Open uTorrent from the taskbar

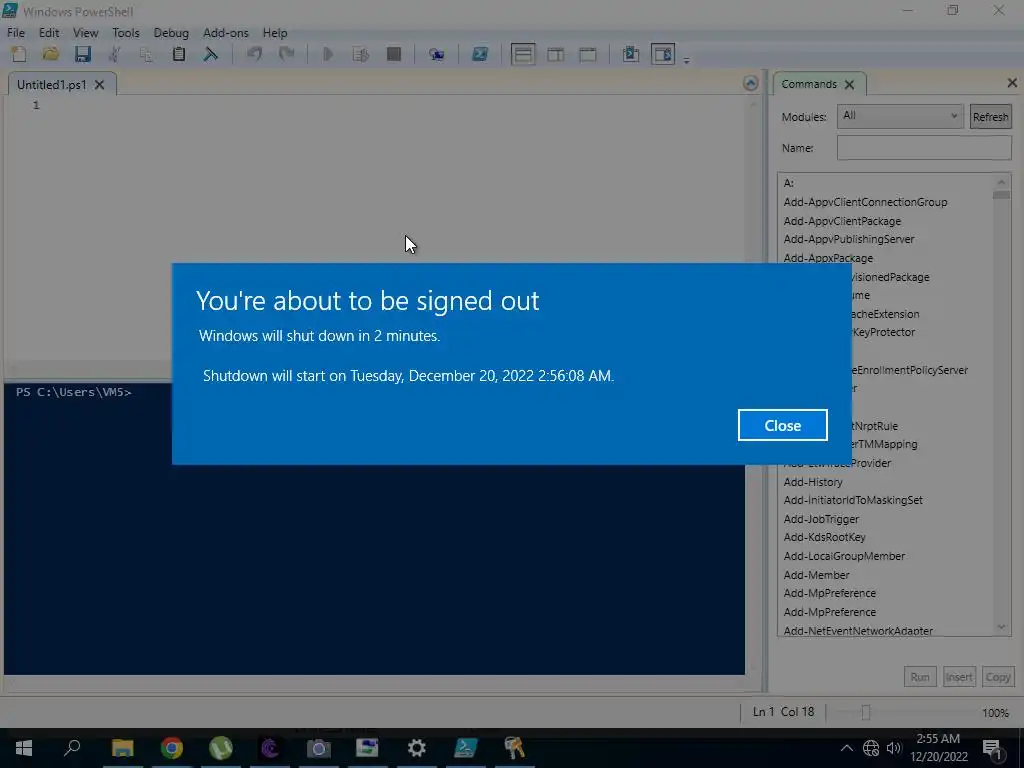point(221,748)
